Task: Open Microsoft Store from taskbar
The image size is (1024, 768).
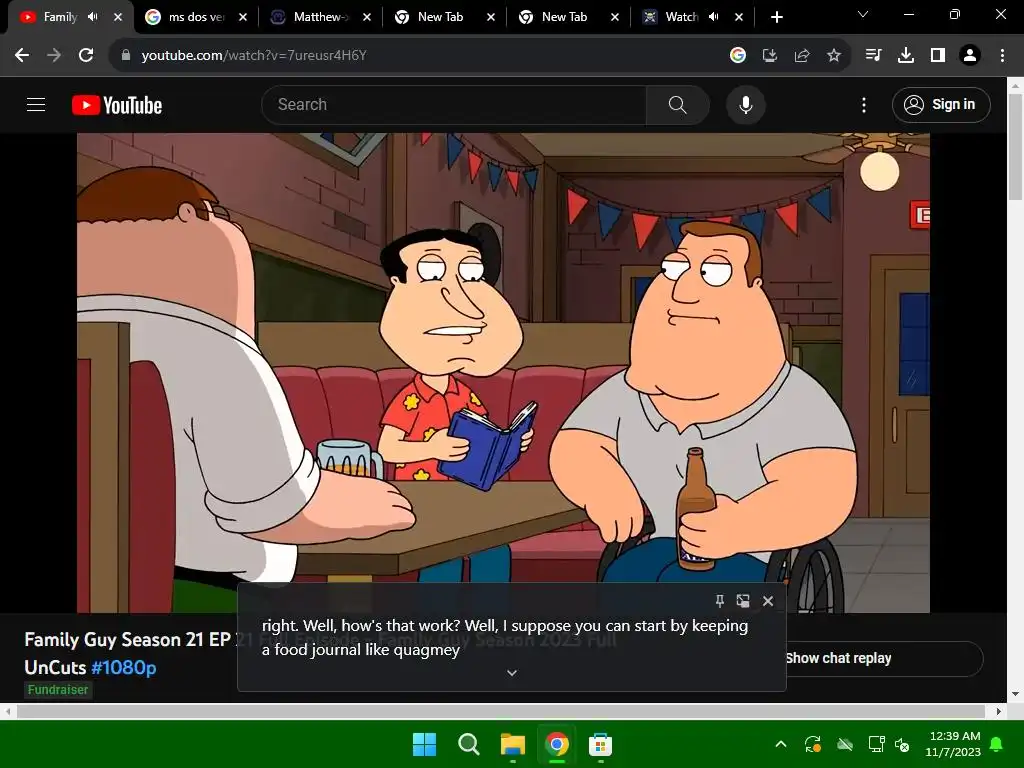Action: pos(600,744)
